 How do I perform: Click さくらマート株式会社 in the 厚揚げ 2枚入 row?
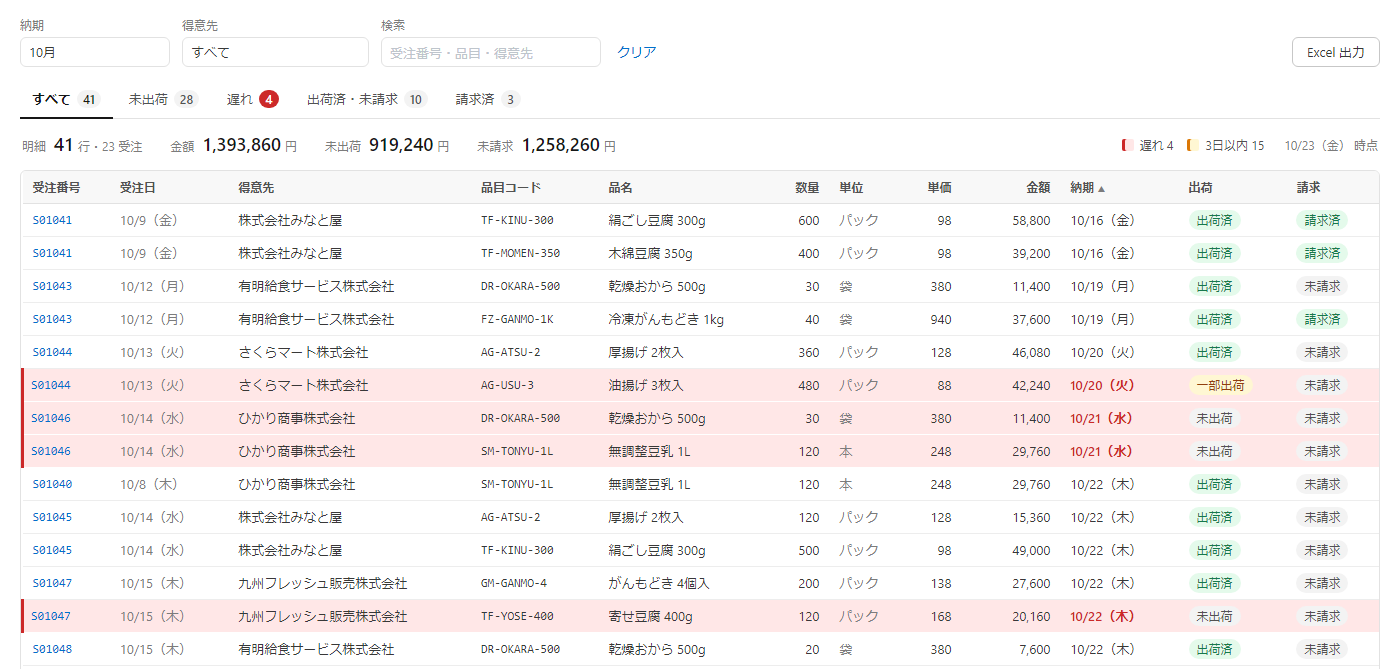click(303, 352)
